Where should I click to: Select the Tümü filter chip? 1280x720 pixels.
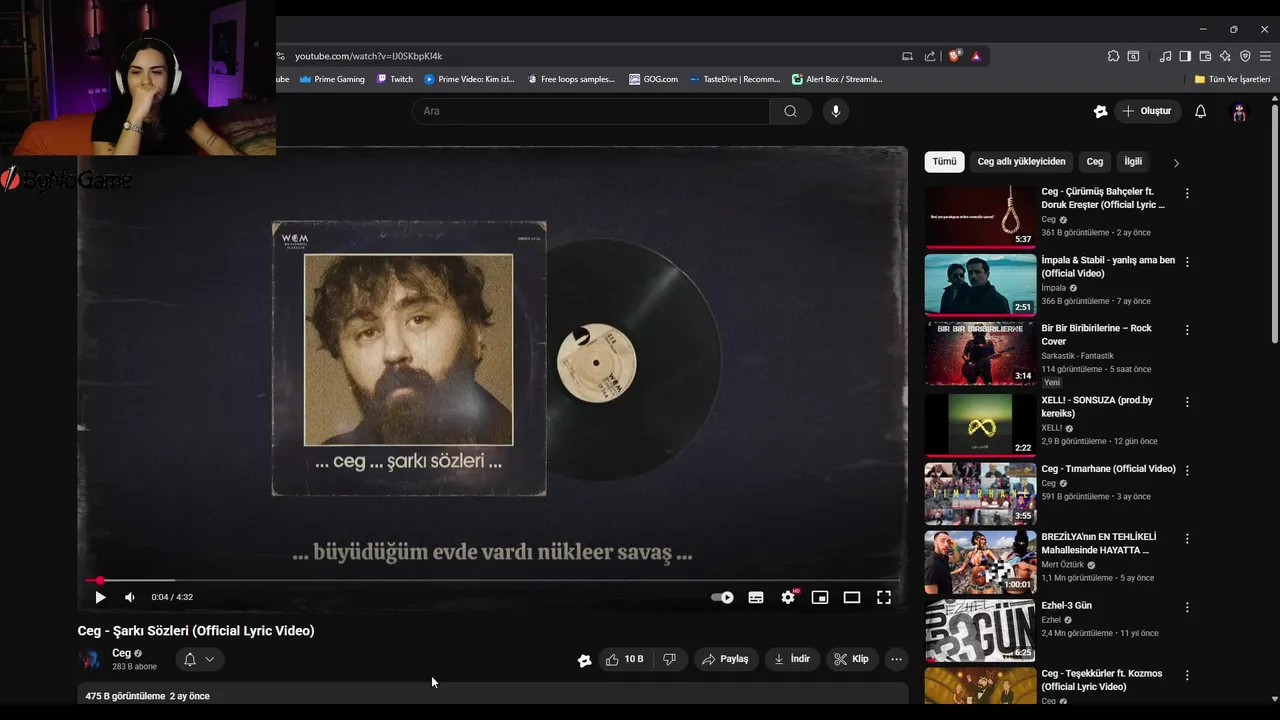(x=945, y=161)
